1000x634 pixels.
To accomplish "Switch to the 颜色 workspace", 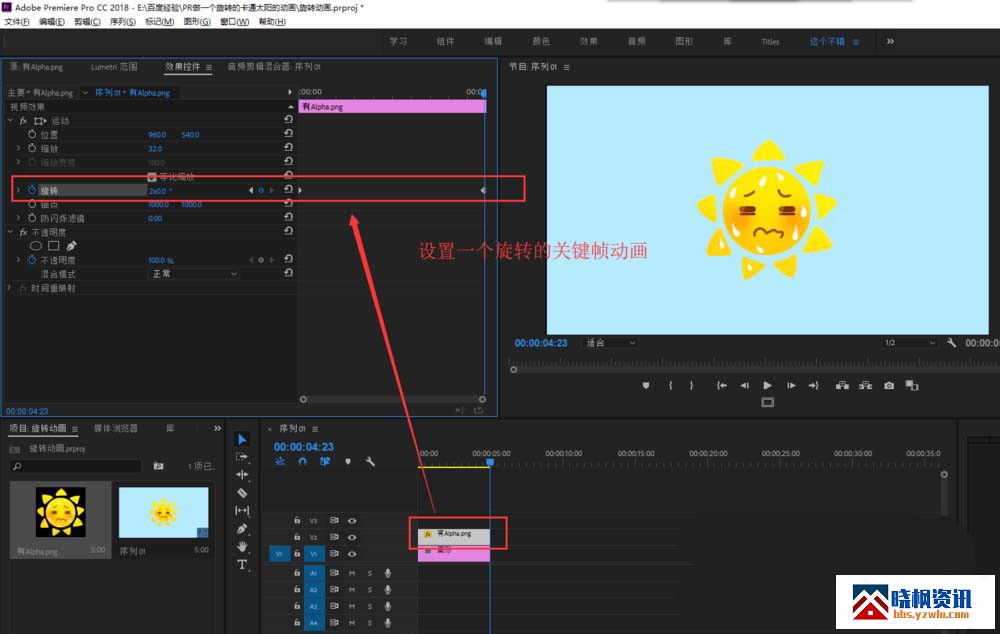I will (541, 41).
